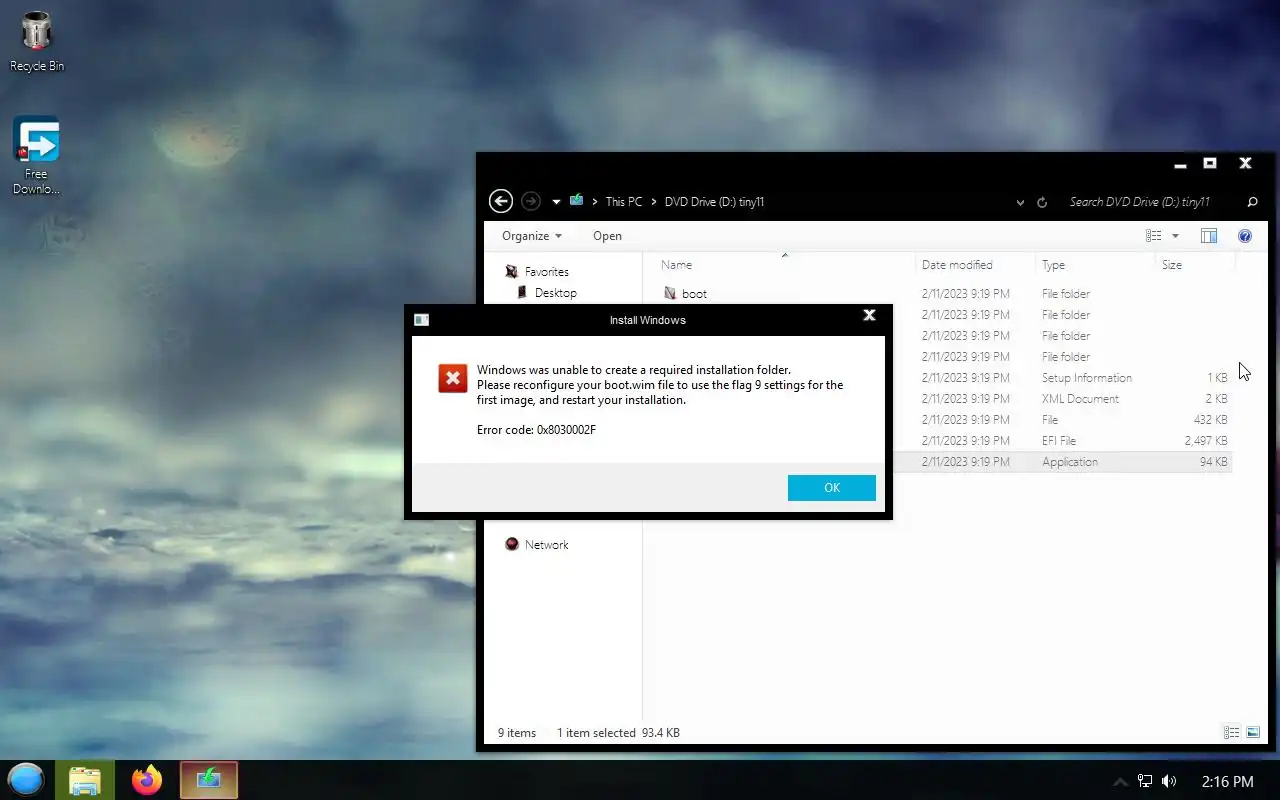Open Explorer help via question mark icon

(x=1245, y=236)
